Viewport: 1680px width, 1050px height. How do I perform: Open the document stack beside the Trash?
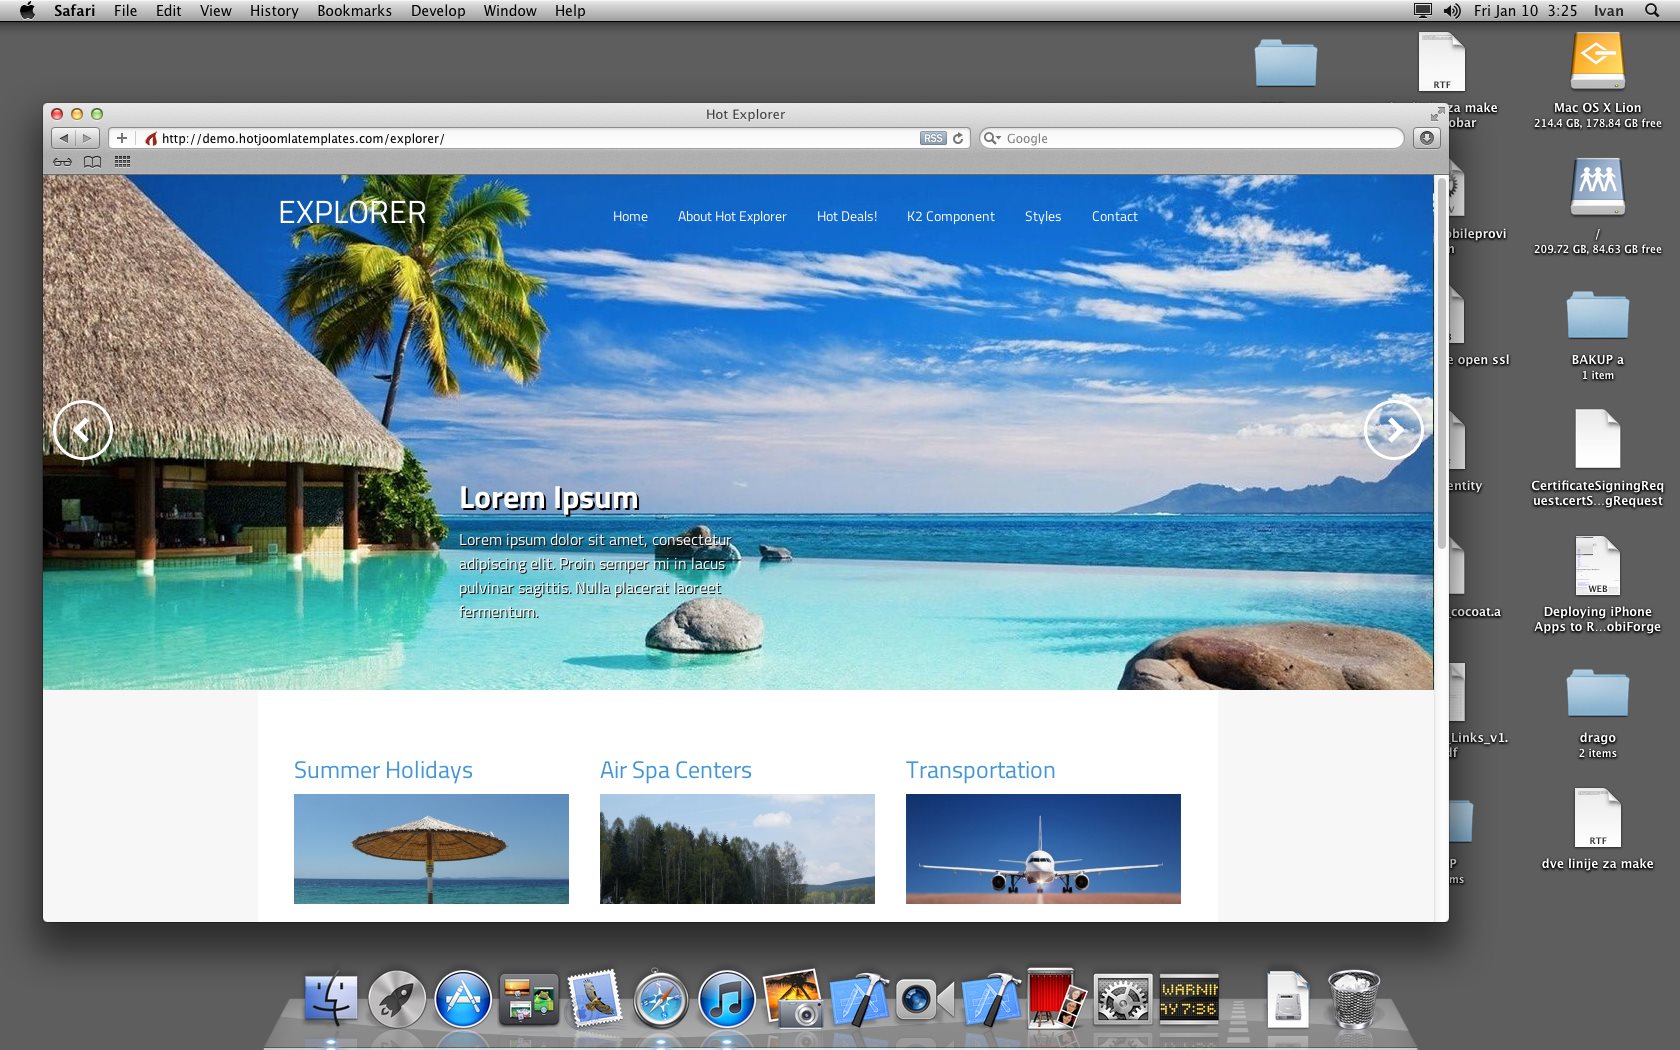point(1288,998)
